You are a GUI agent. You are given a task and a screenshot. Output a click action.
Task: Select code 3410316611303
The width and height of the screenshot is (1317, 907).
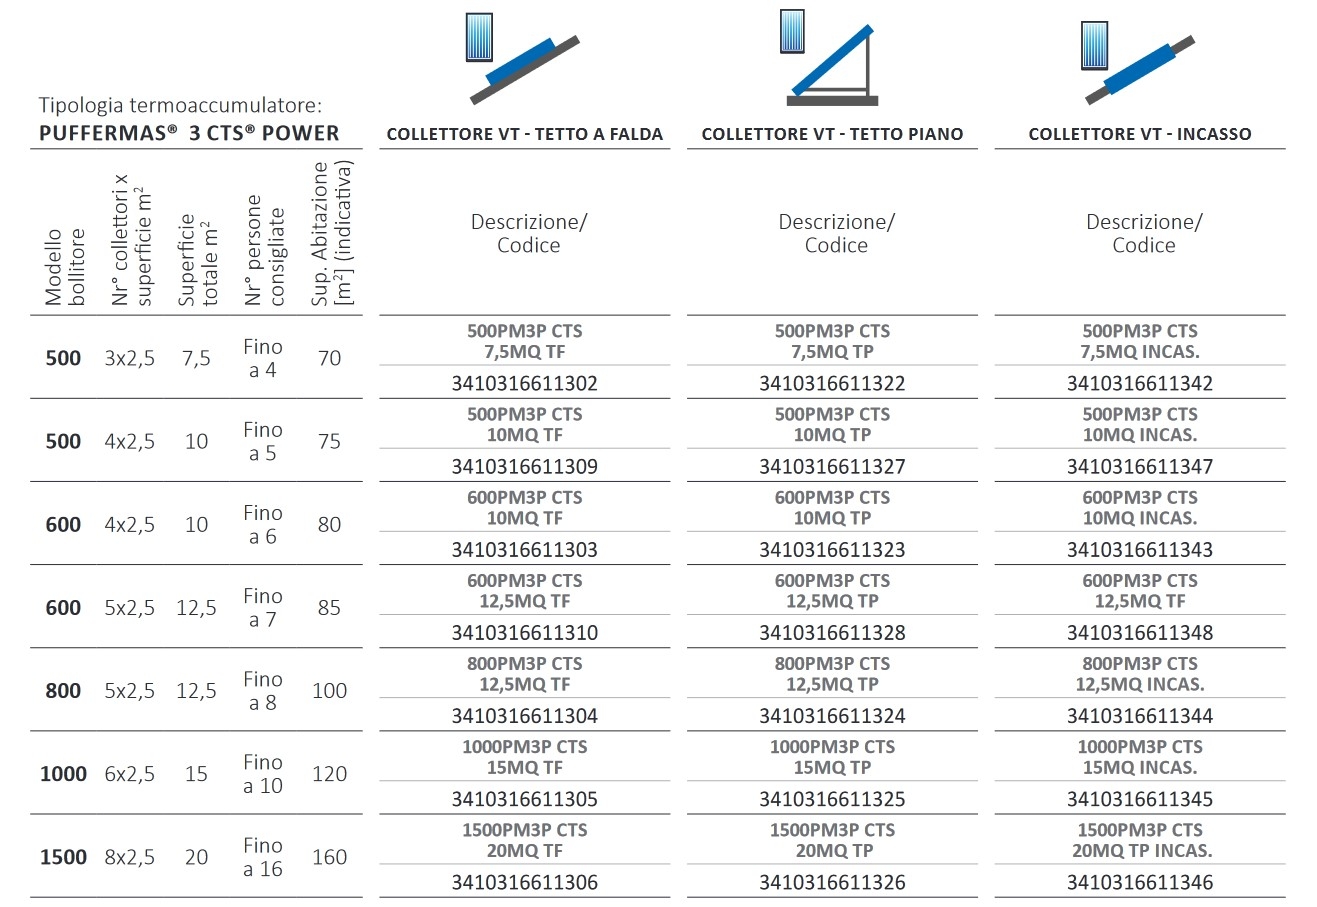click(525, 549)
